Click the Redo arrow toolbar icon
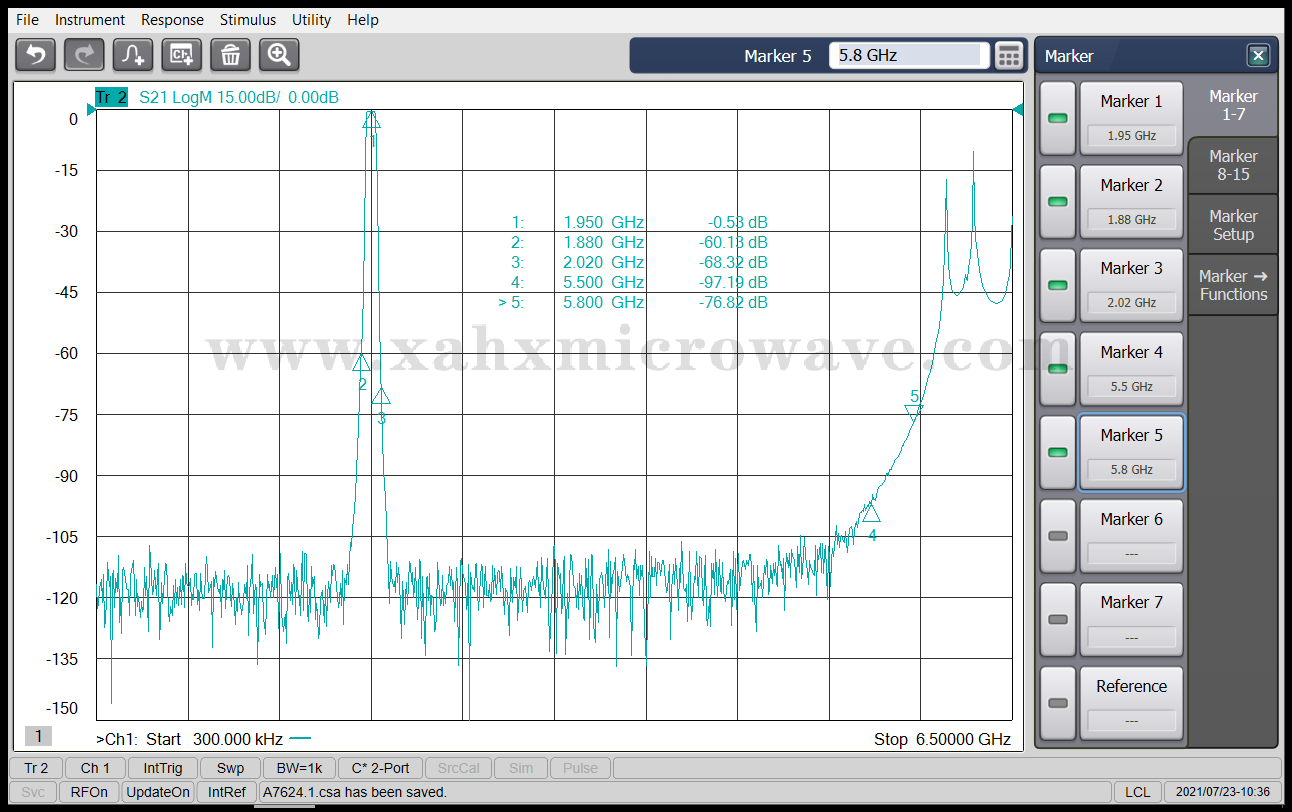Viewport: 1292px width, 812px height. click(x=84, y=54)
